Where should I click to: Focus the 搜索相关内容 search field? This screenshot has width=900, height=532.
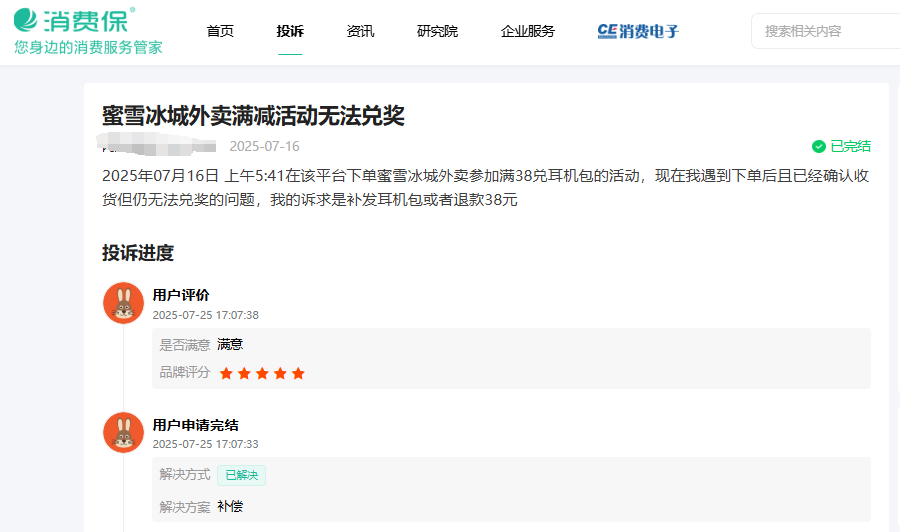pyautogui.click(x=827, y=31)
